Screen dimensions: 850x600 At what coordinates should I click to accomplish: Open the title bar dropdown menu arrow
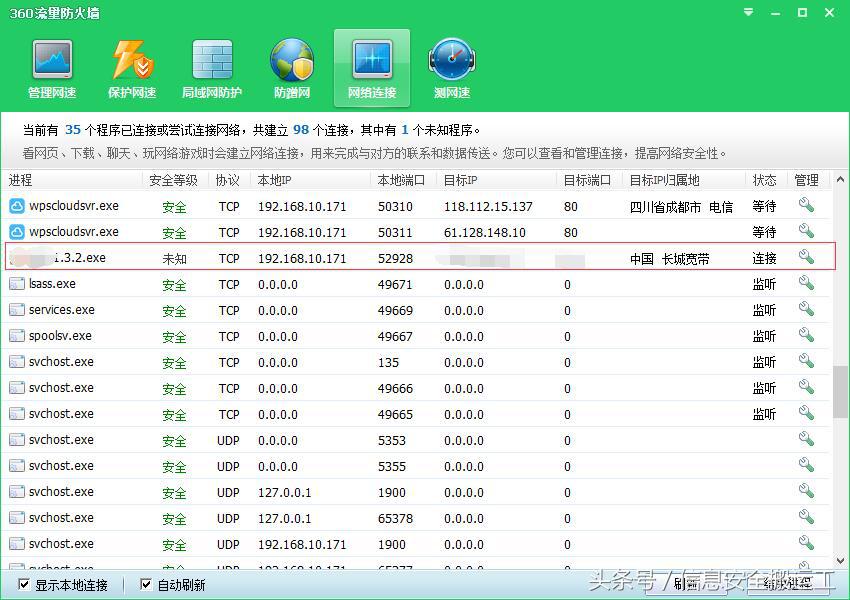click(746, 13)
